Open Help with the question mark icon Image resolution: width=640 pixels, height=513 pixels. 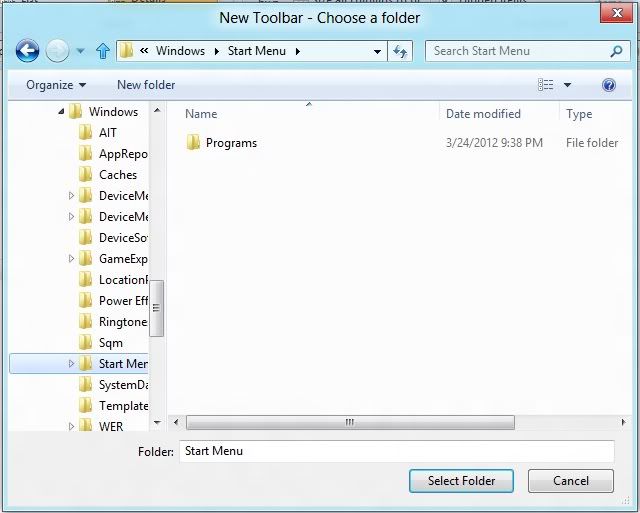609,85
